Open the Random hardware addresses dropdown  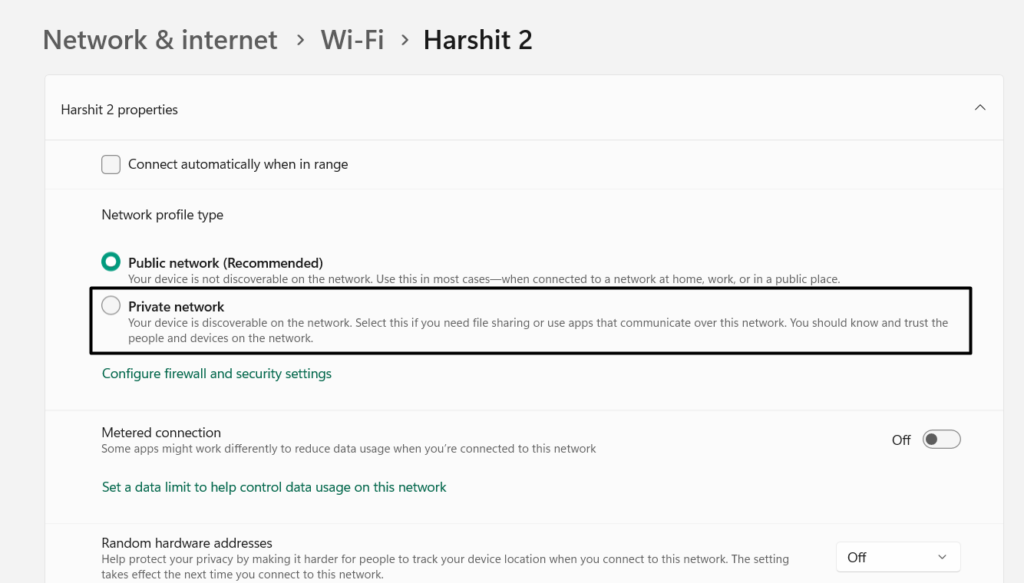pyautogui.click(x=897, y=557)
